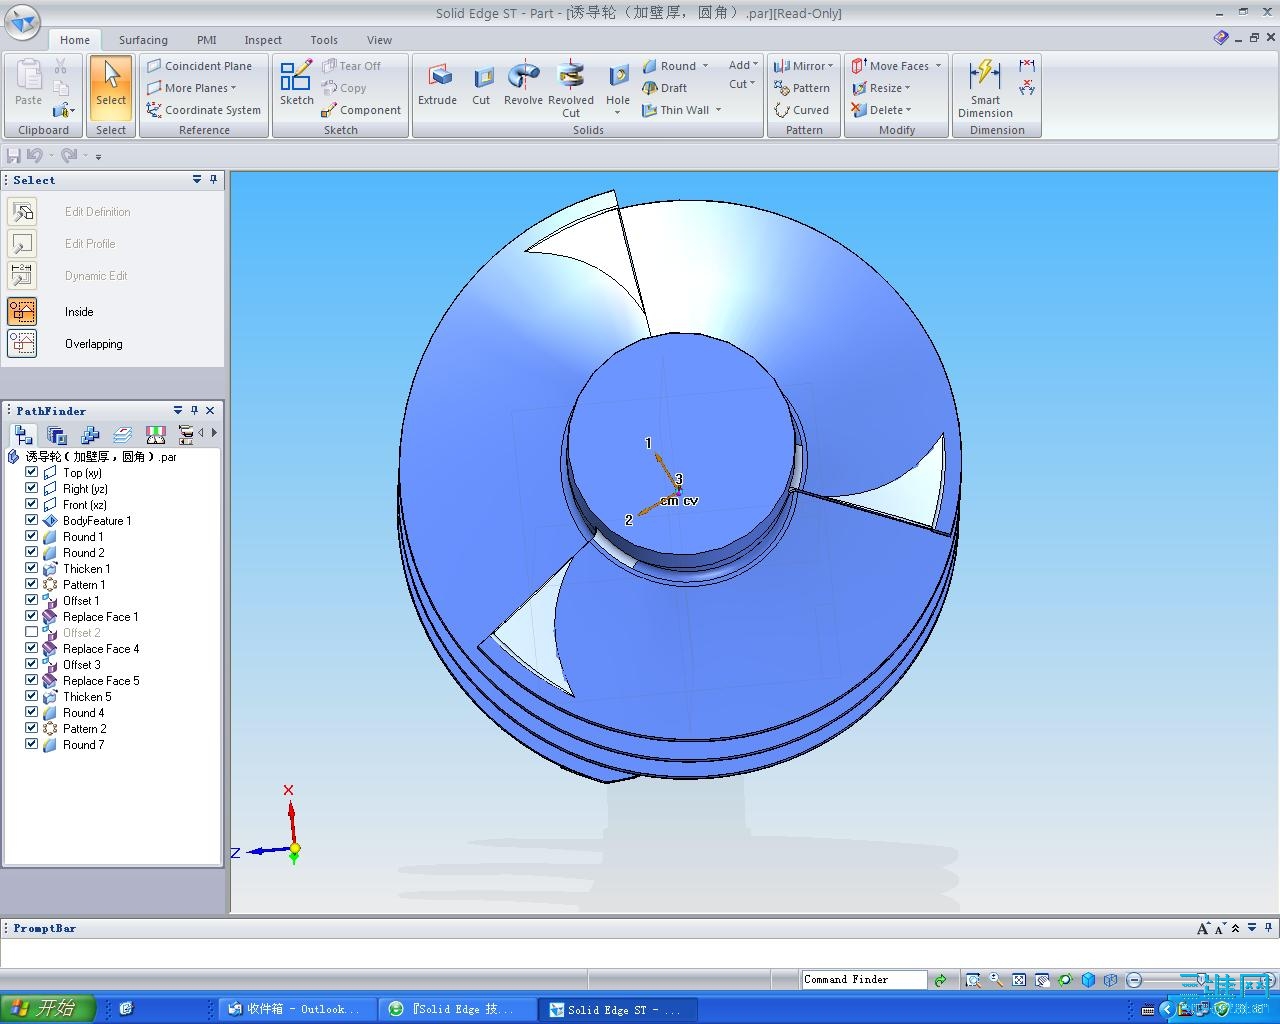Open the sensors tab in PathFinder
The width and height of the screenshot is (1280, 1024).
pos(155,435)
